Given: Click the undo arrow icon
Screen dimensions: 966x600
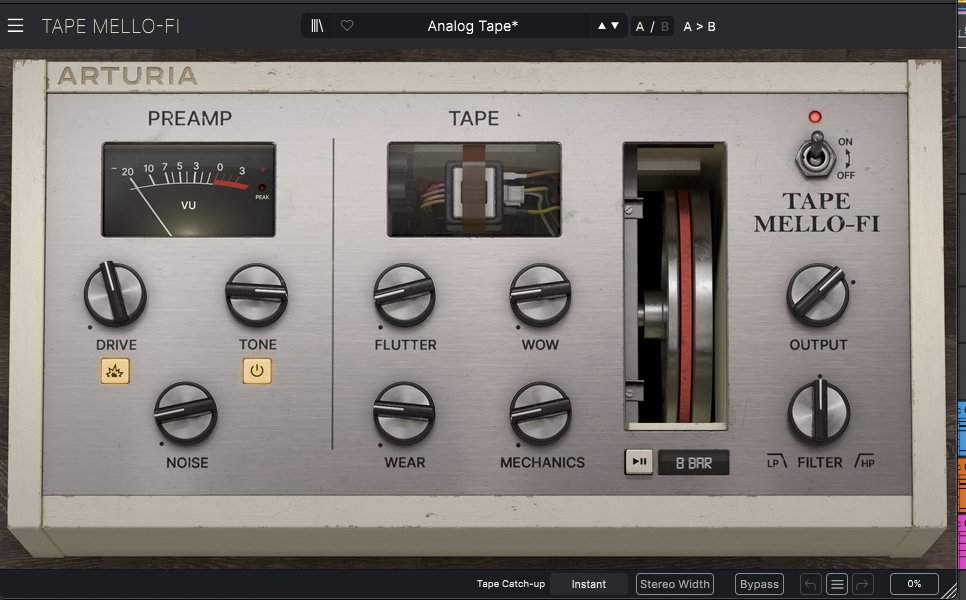Looking at the screenshot, I should click(x=808, y=583).
